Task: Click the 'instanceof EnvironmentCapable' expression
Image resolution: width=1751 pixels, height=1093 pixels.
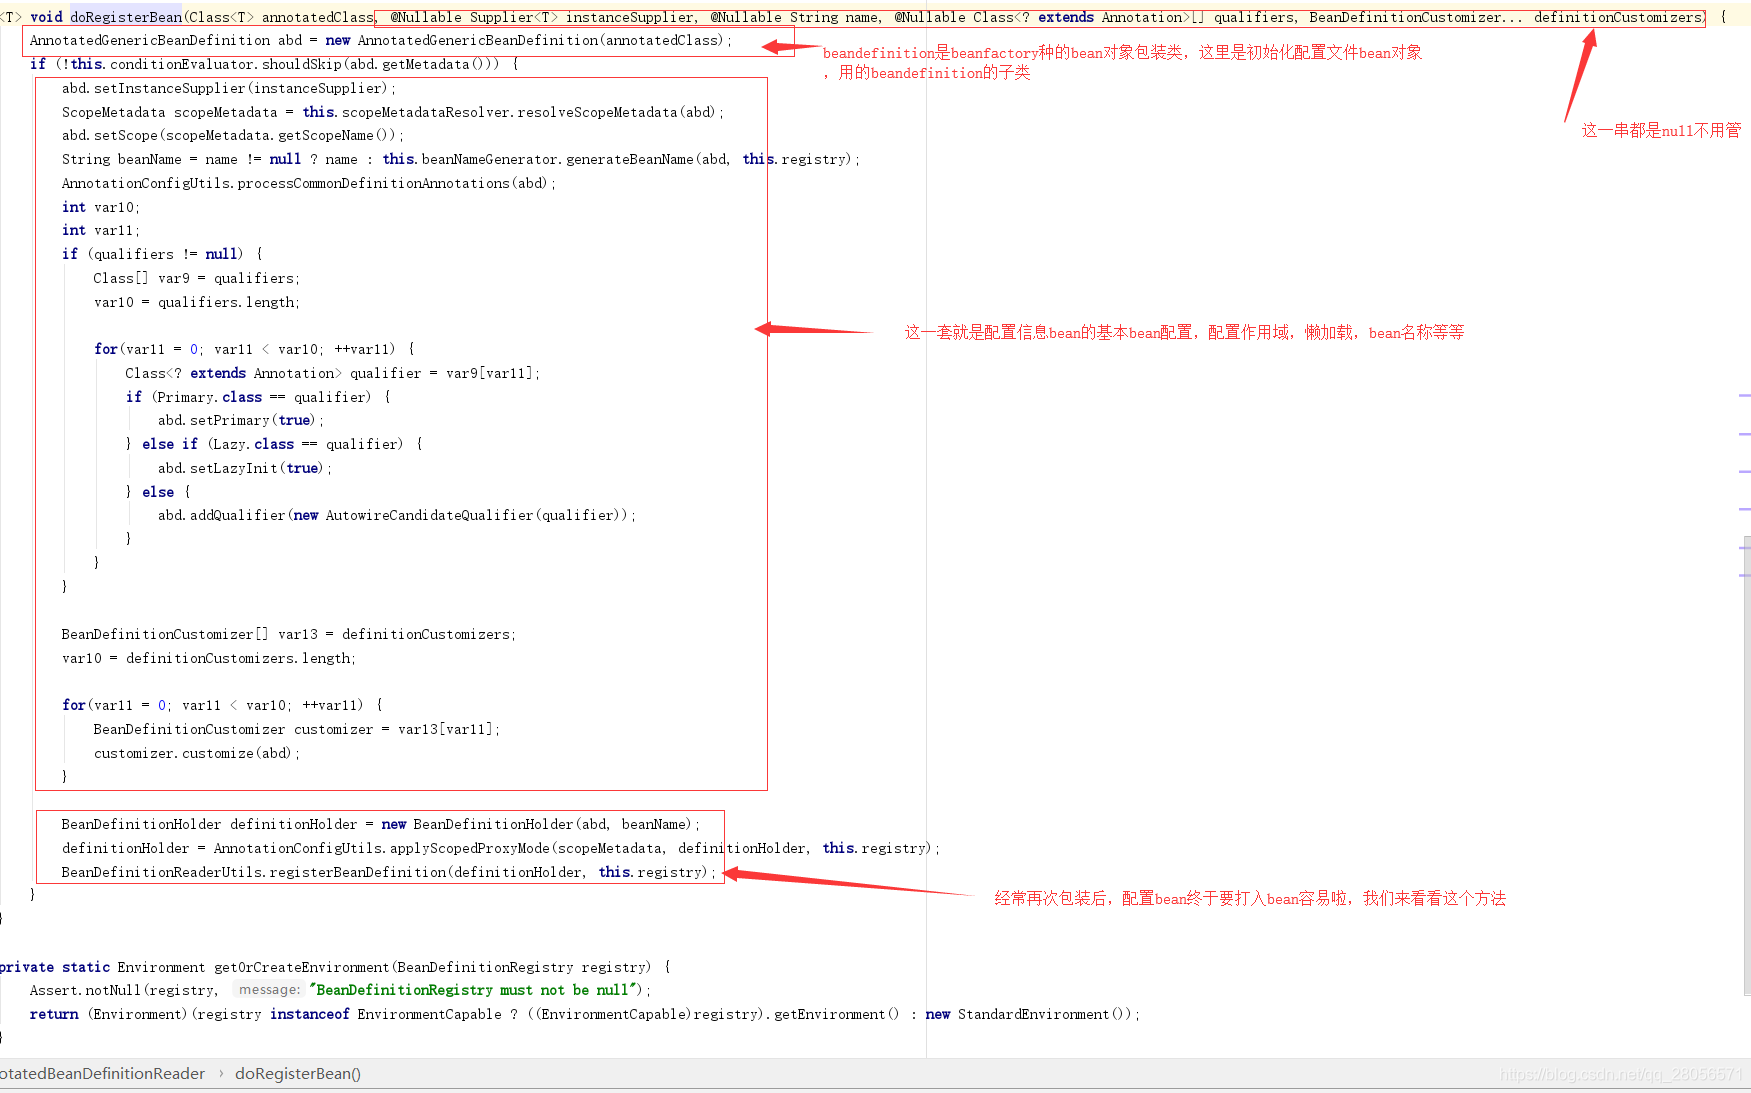Action: click(385, 1014)
